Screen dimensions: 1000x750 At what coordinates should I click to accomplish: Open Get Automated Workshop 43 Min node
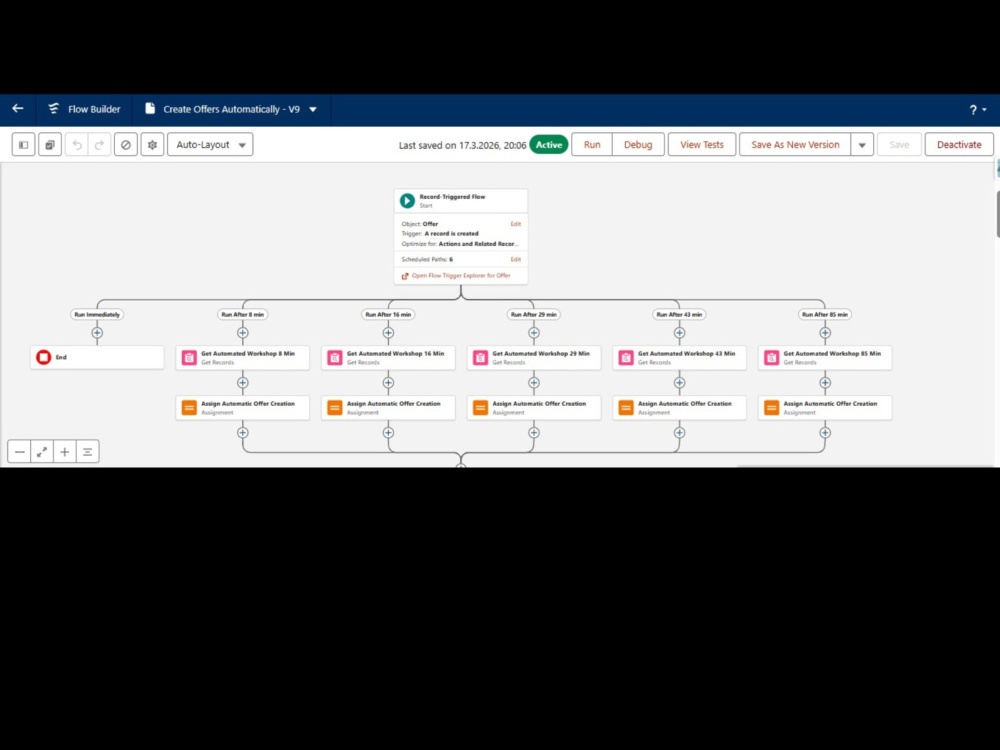click(679, 358)
